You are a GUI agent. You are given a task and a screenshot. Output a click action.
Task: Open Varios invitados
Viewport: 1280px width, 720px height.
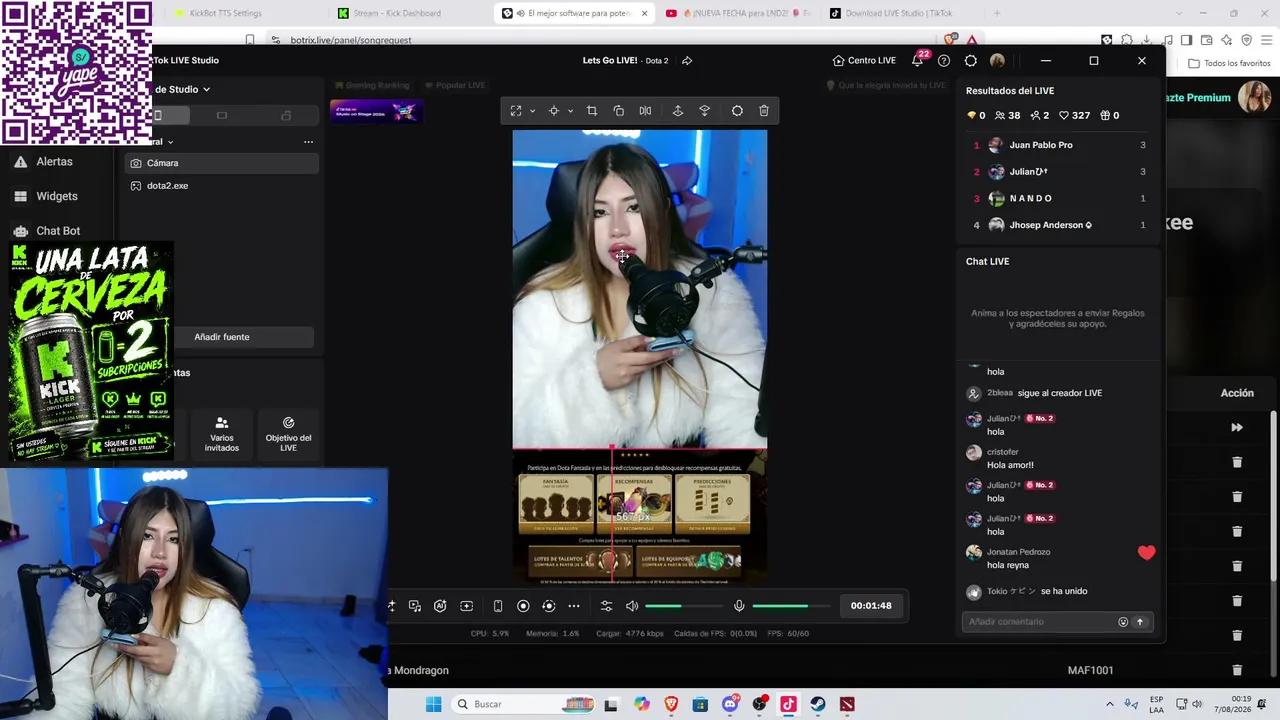coord(222,434)
